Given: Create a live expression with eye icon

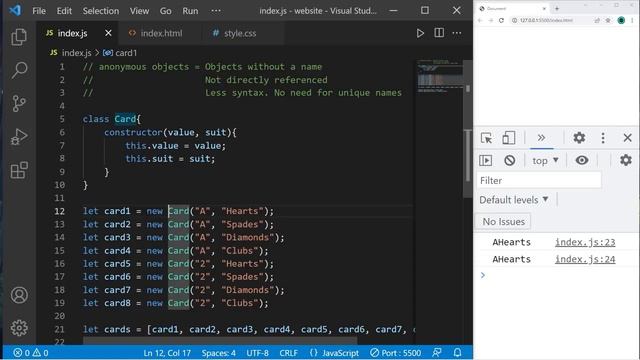Looking at the screenshot, I should [x=582, y=160].
